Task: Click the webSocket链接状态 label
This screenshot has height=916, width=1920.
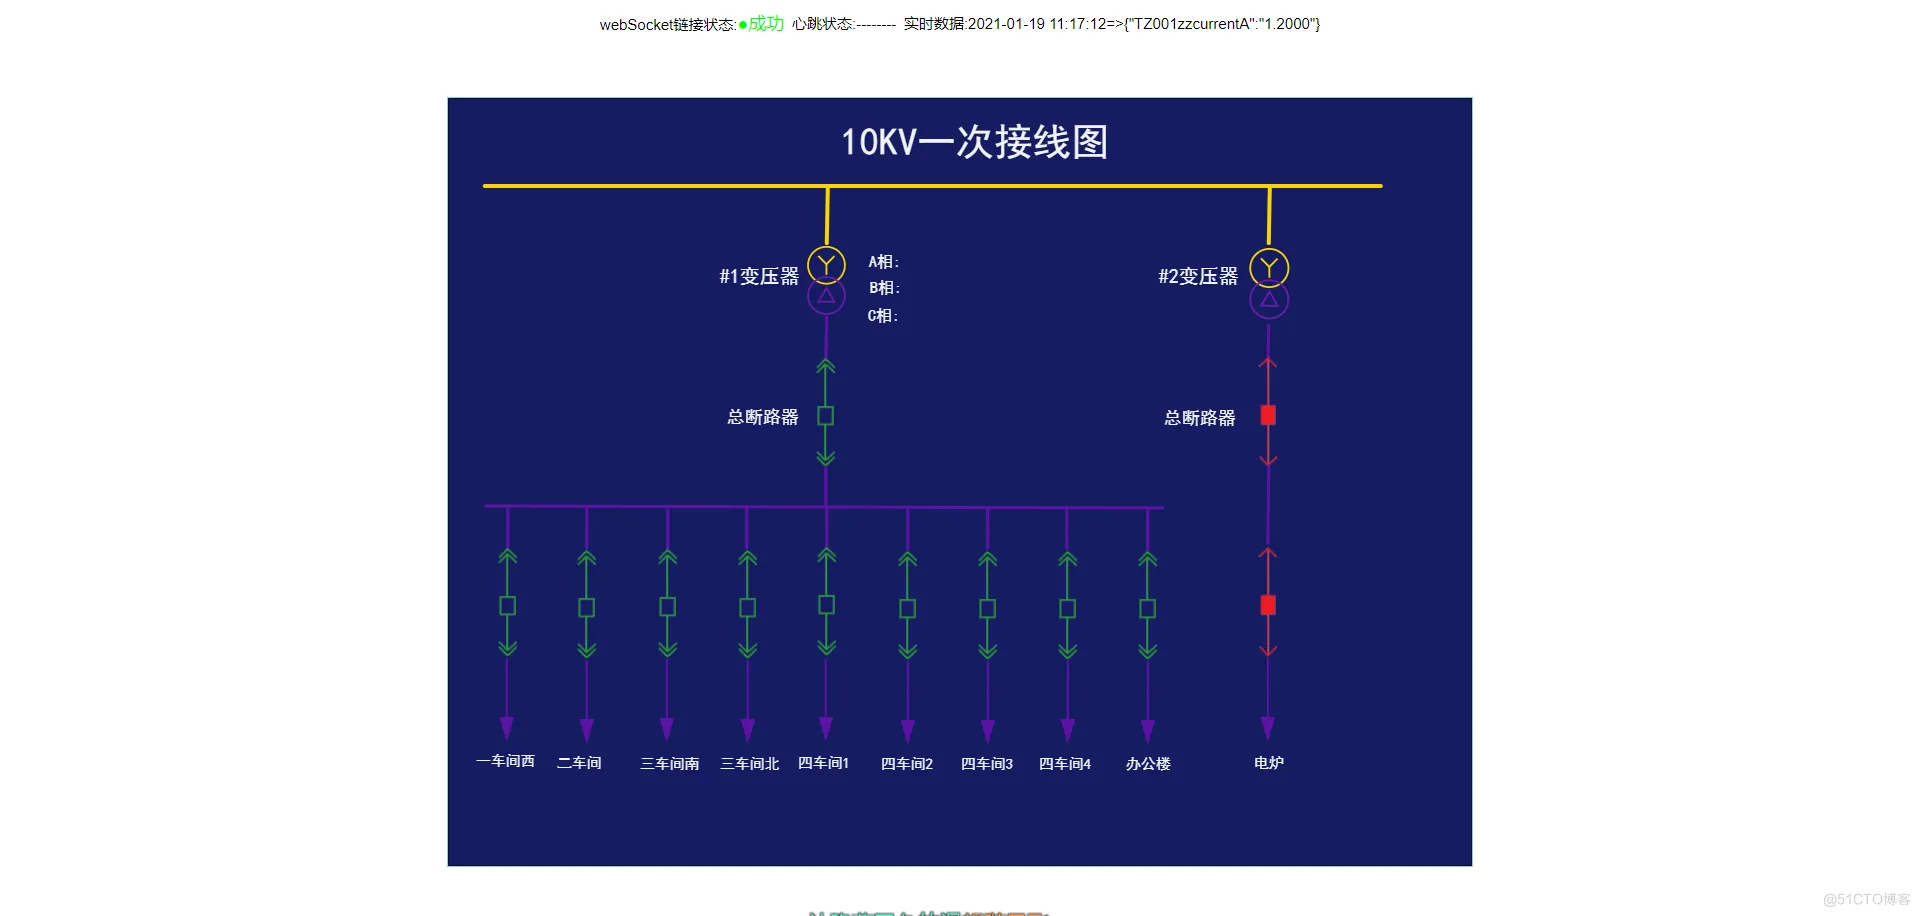Action: tap(668, 24)
